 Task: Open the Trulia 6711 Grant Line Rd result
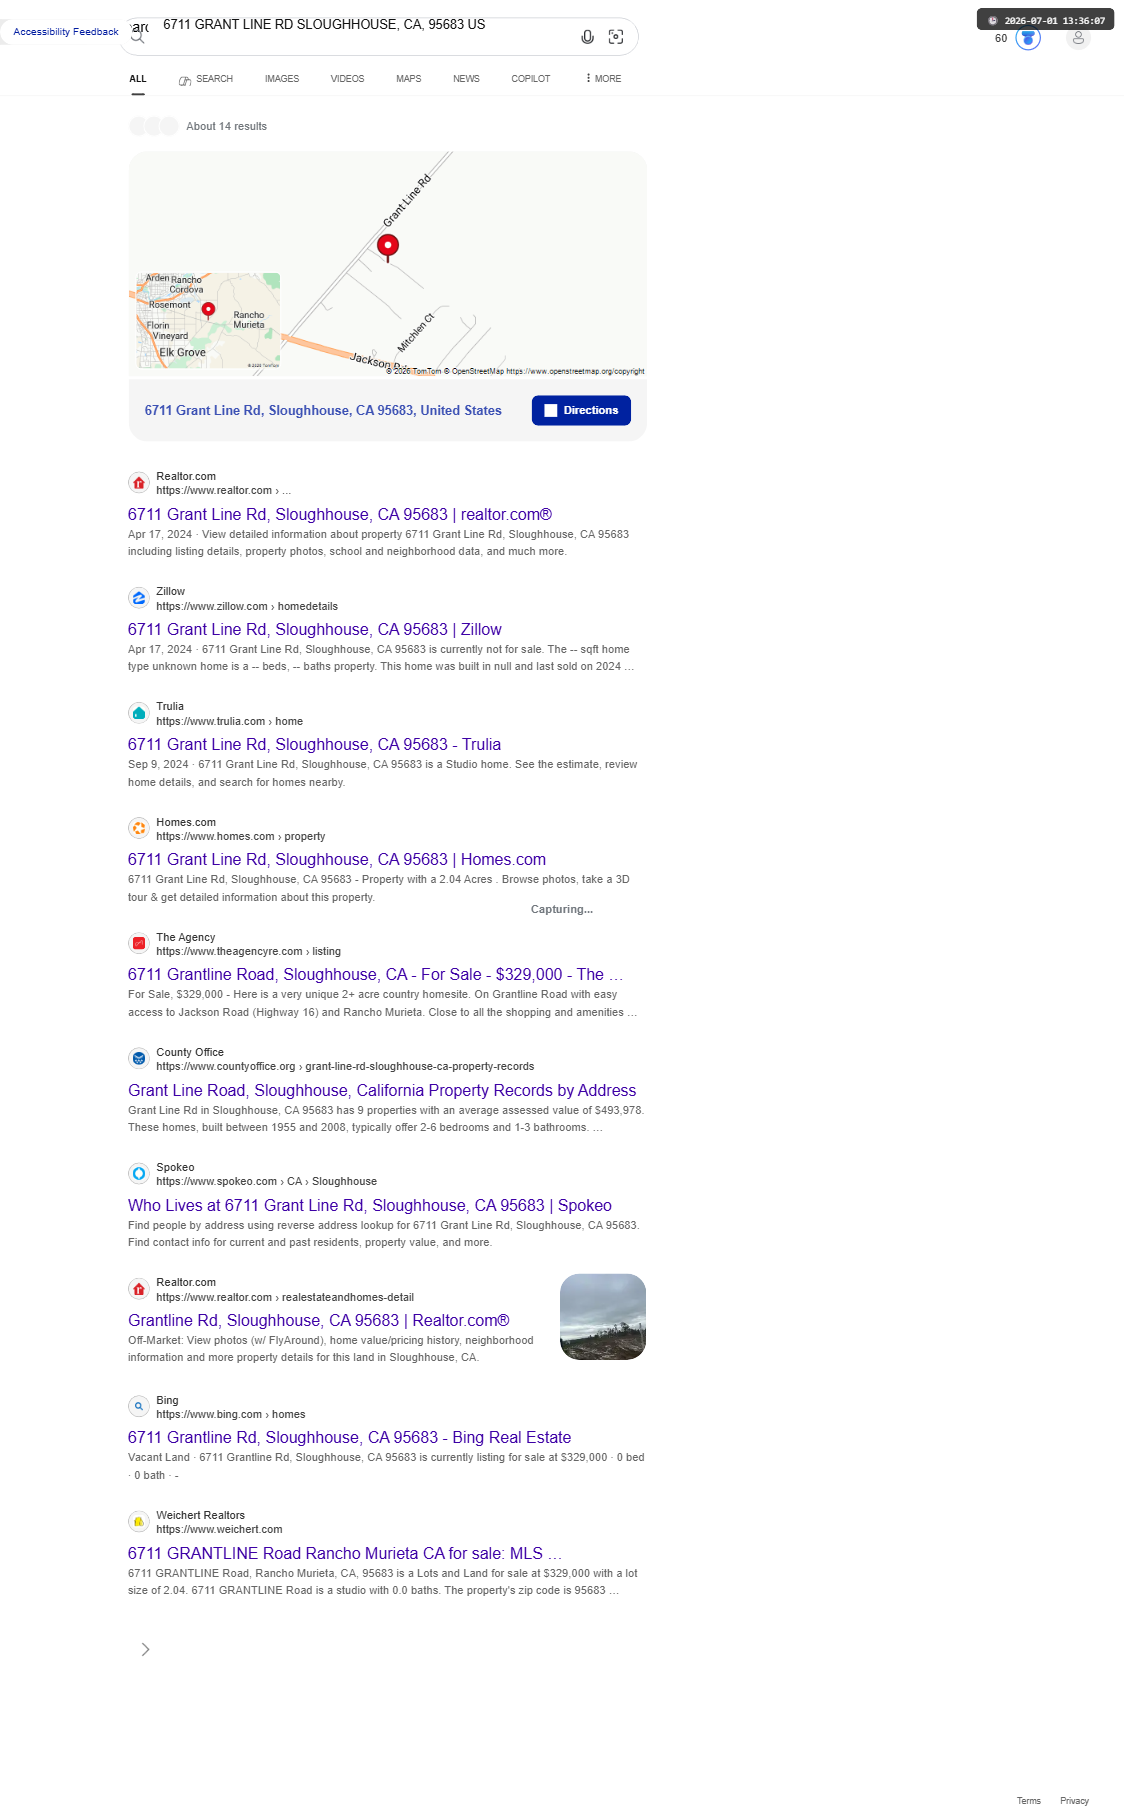314,745
